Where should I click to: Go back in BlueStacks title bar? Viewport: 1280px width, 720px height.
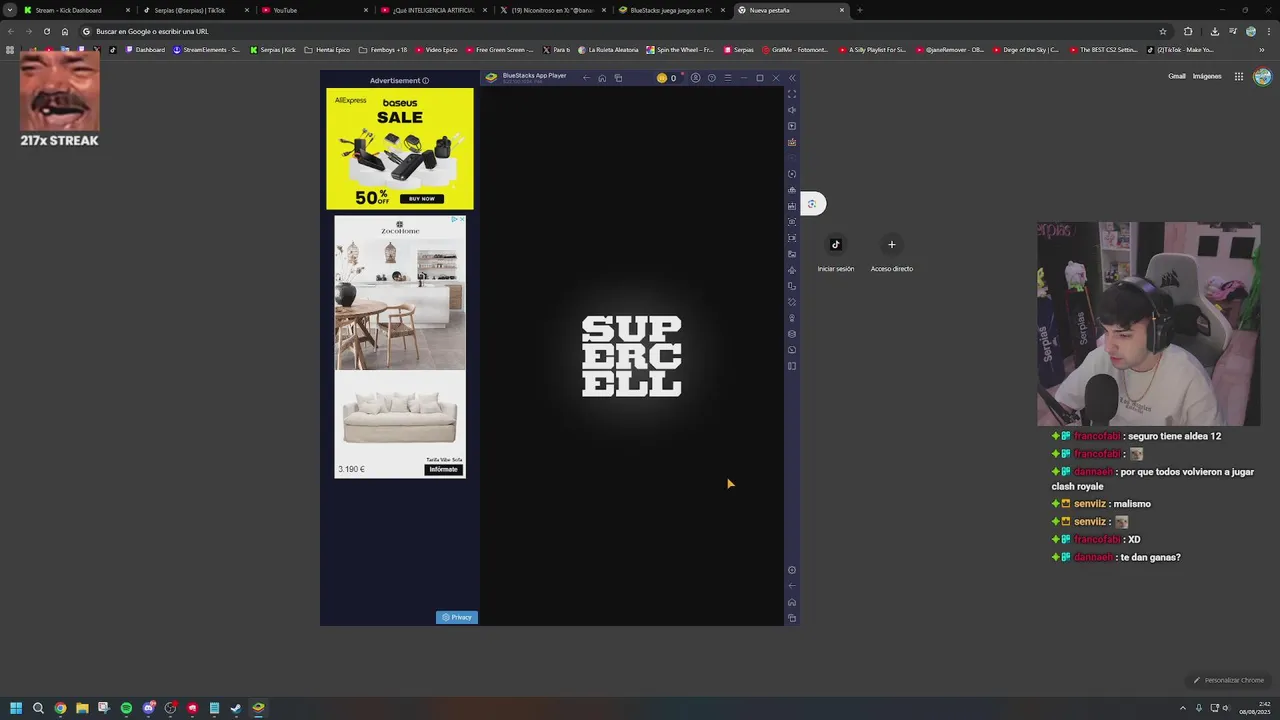[586, 78]
